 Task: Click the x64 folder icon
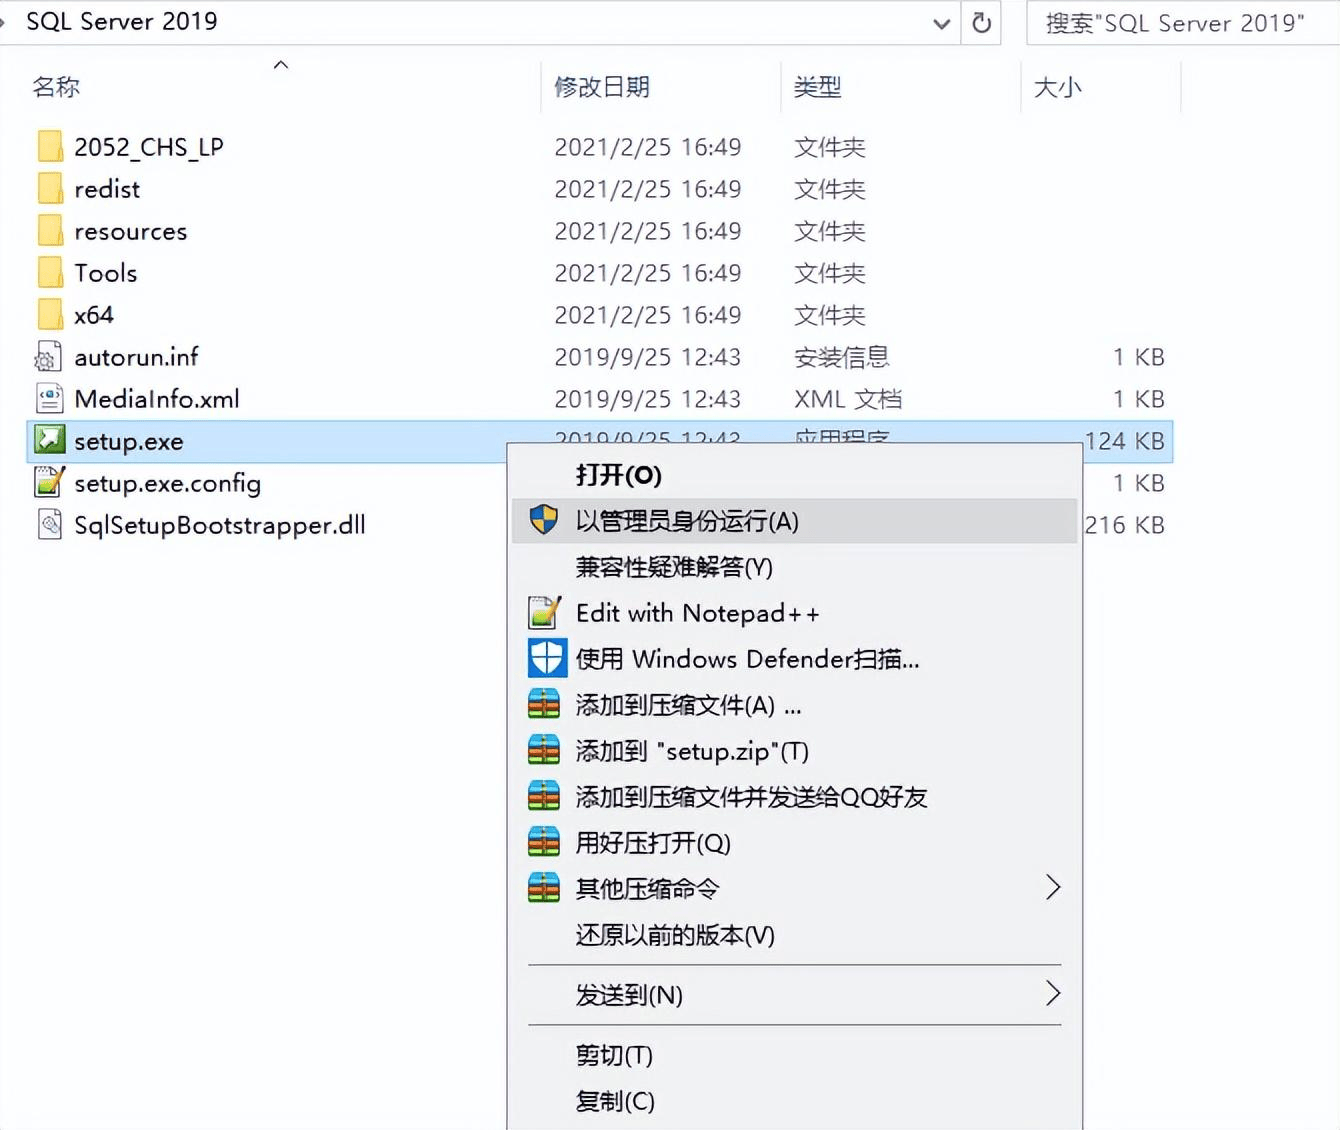pyautogui.click(x=50, y=315)
